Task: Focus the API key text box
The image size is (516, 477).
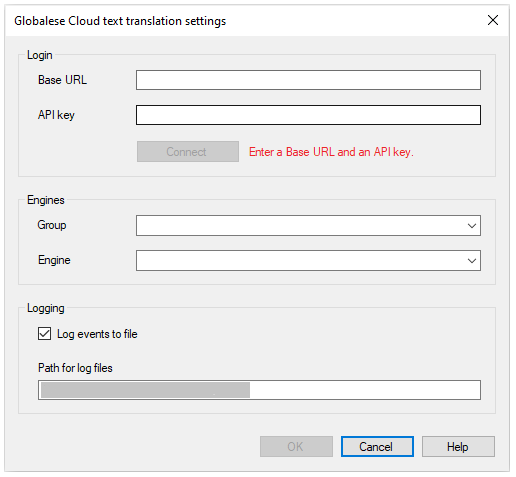Action: (x=308, y=115)
